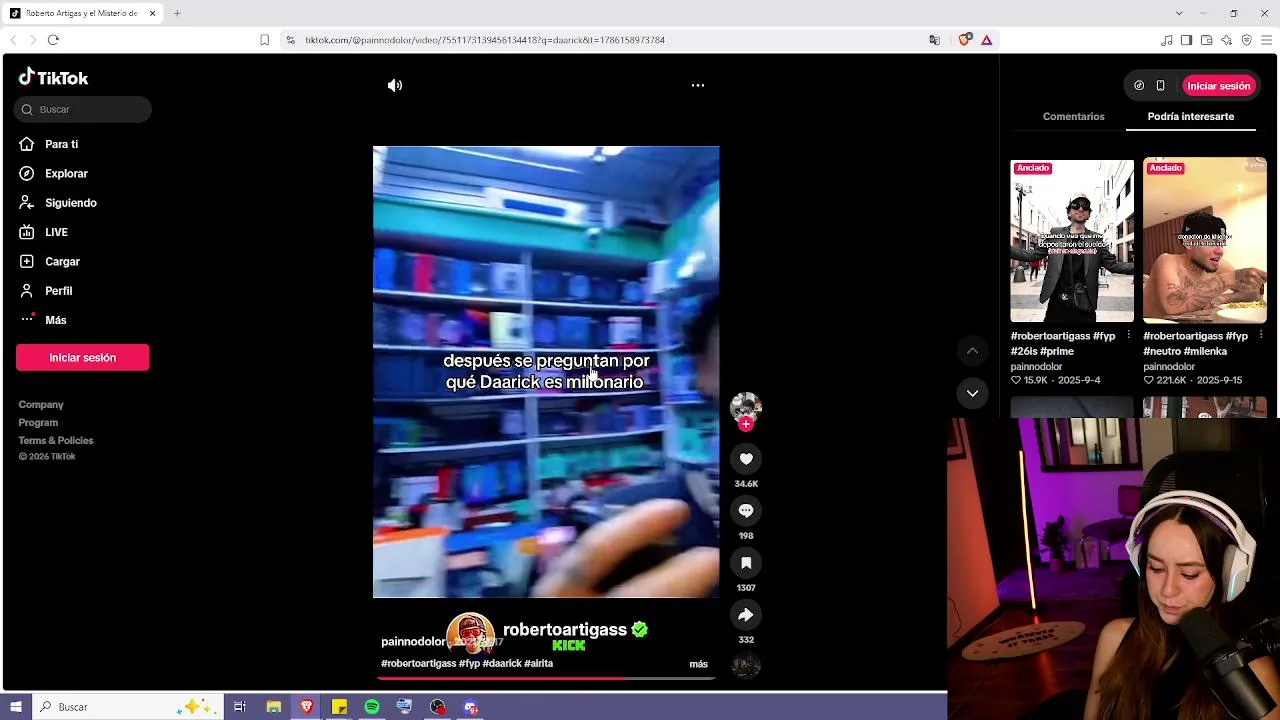
Task: Close the Roberto Artigas TikTok tab
Action: pos(152,13)
